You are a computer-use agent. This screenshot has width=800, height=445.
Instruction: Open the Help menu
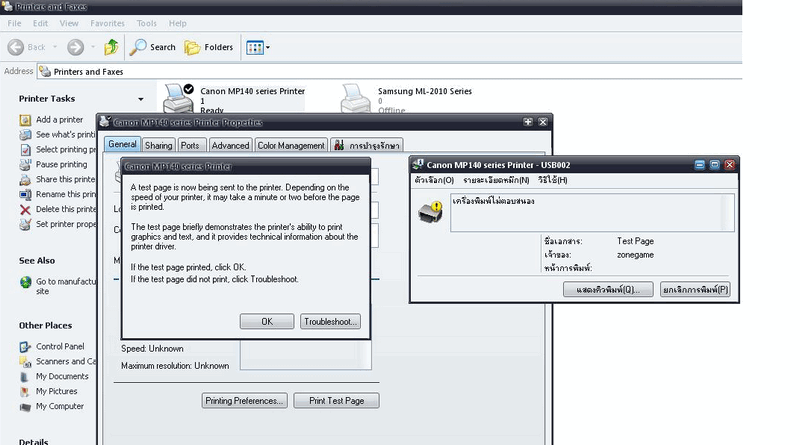[x=178, y=23]
